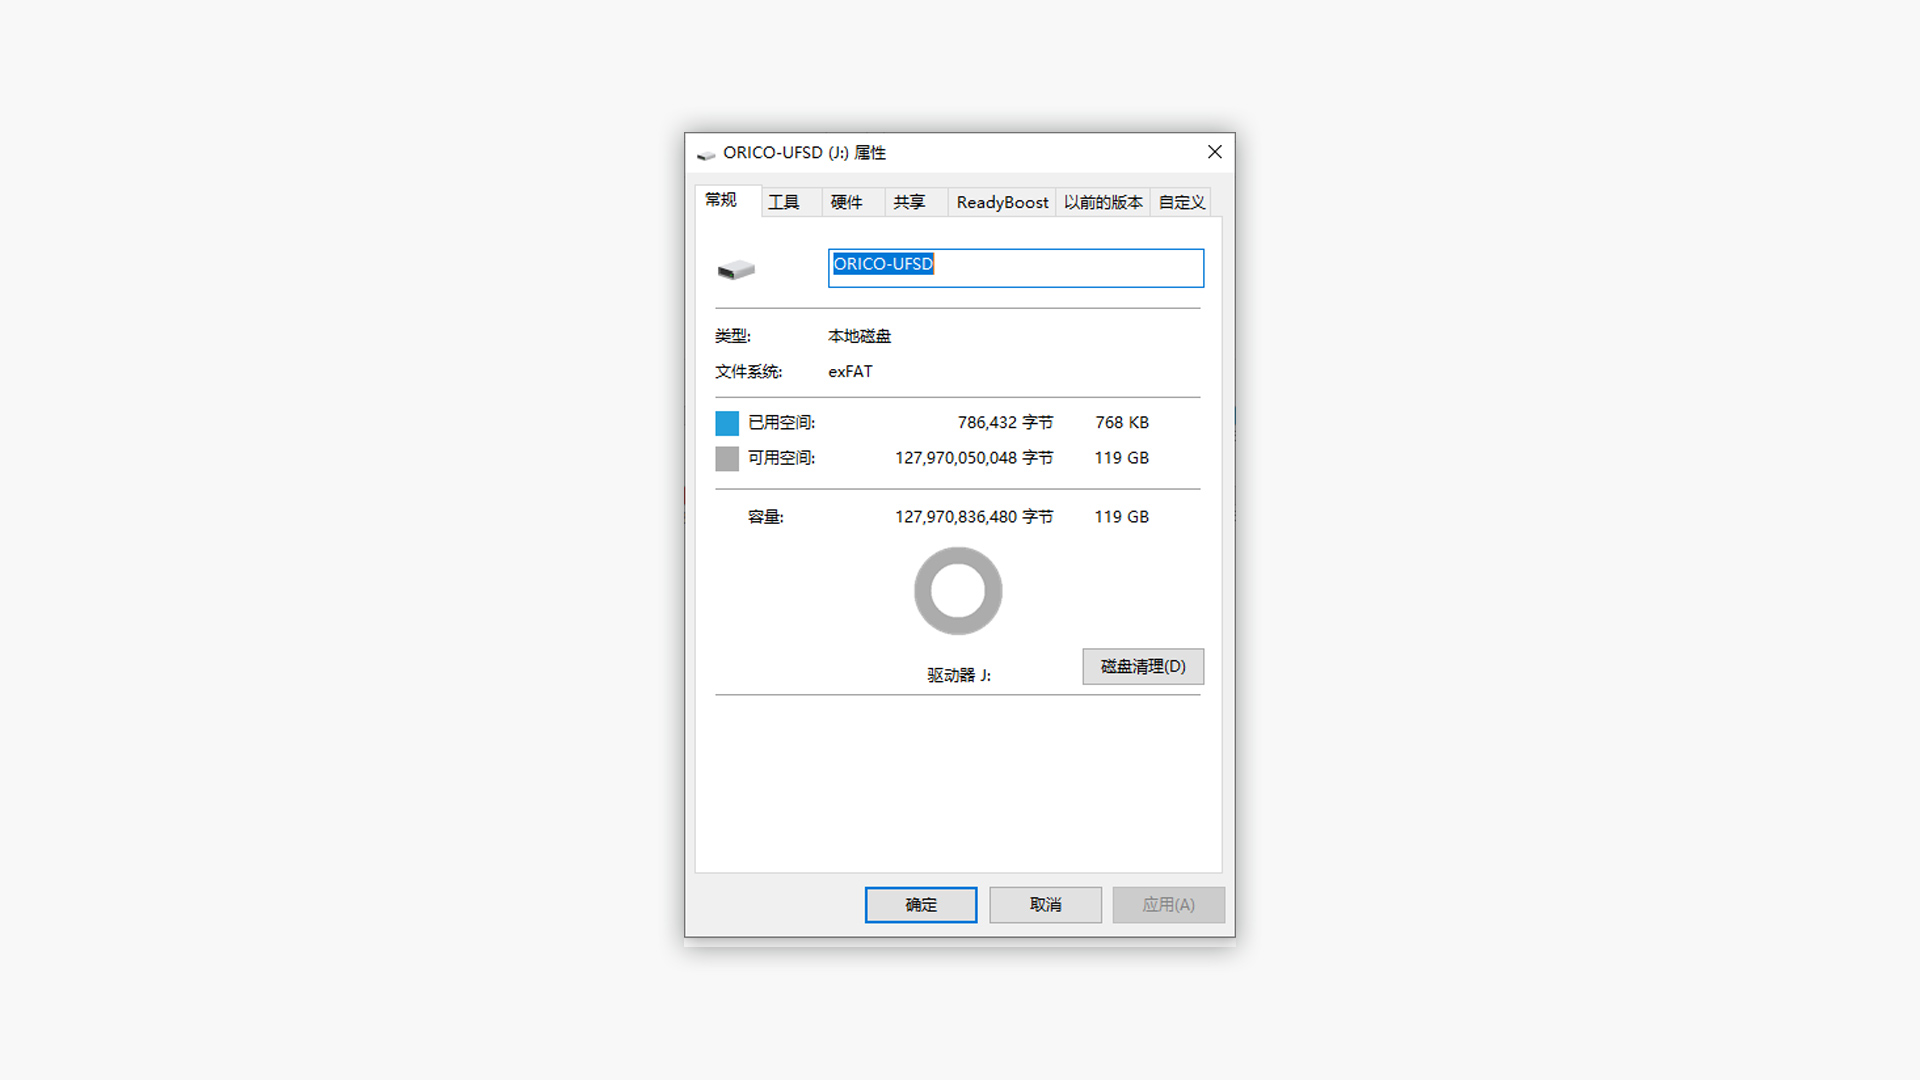1920x1080 pixels.
Task: Select the 常规 tab
Action: click(721, 200)
